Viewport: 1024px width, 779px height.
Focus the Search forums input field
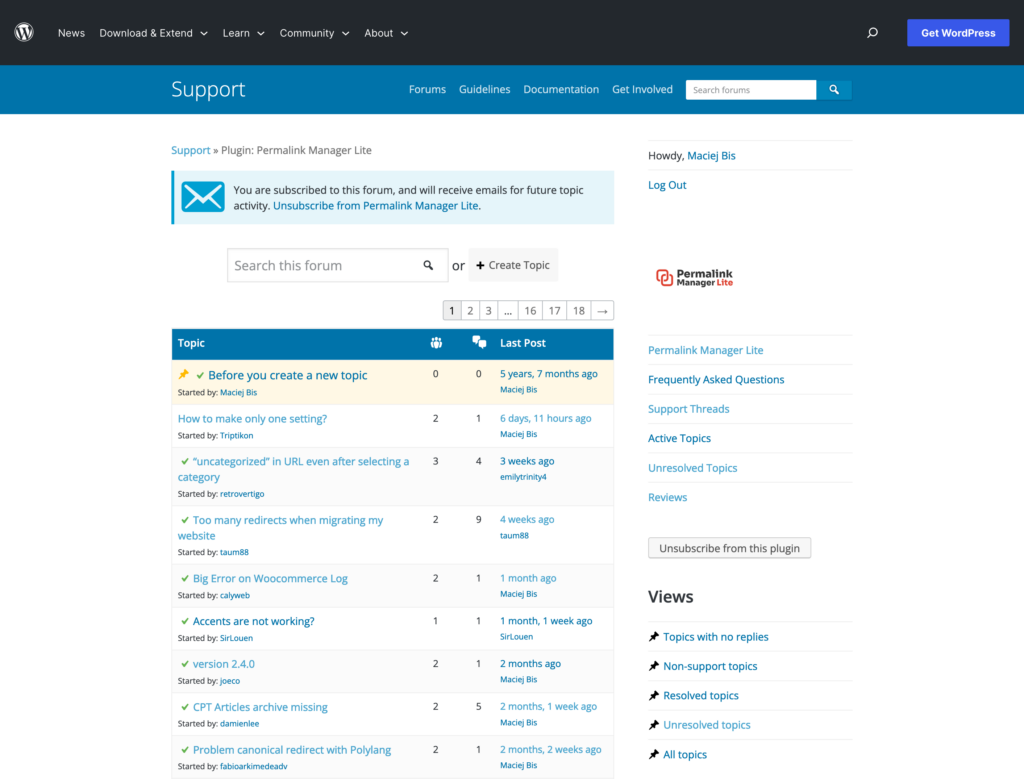pyautogui.click(x=751, y=89)
